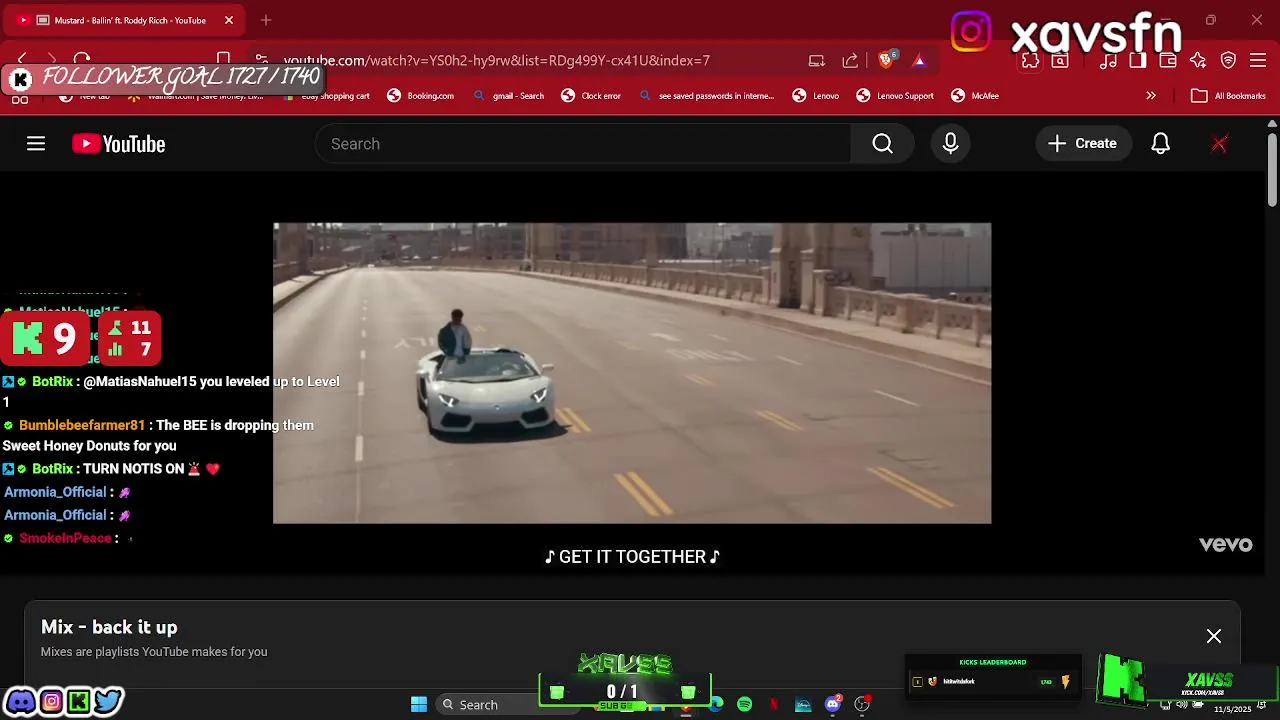1280x720 pixels.
Task: Open the Leo AI sparkle icon
Action: click(1198, 61)
